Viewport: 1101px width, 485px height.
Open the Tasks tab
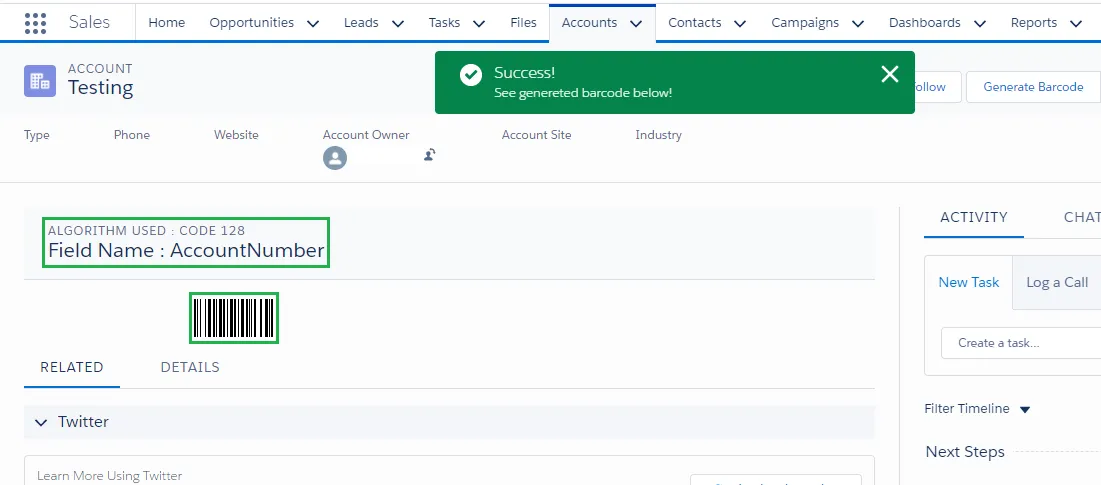(444, 22)
